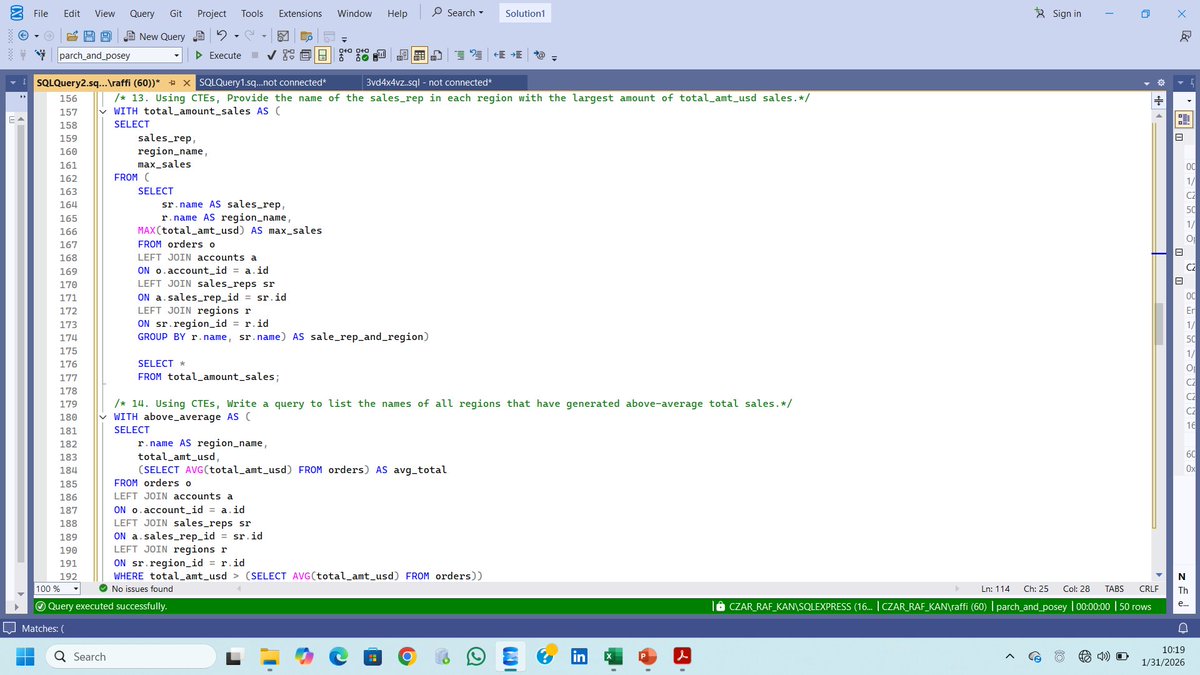Click the feedback icon below Sign in

pyautogui.click(x=1186, y=36)
